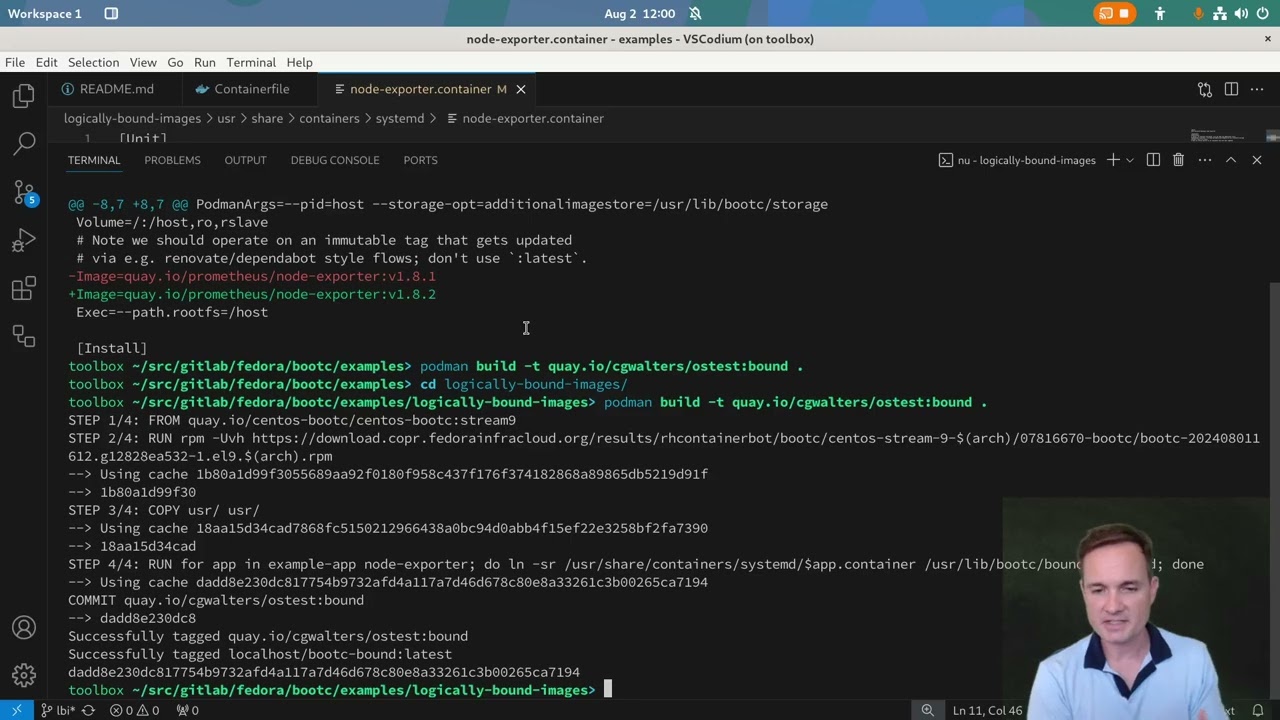Expand the systemd breadcrumb folder
The width and height of the screenshot is (1280, 720).
400,118
